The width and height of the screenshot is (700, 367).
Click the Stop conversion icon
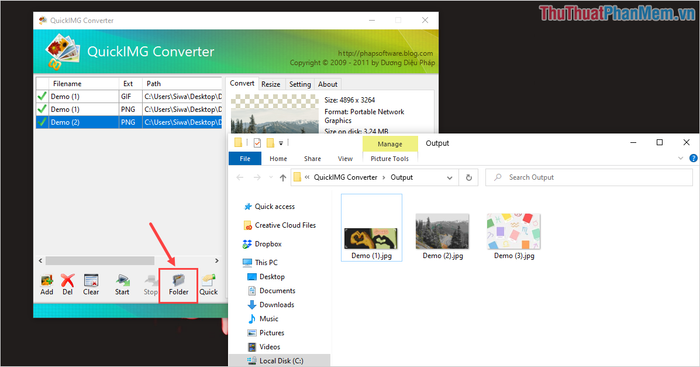[151, 281]
